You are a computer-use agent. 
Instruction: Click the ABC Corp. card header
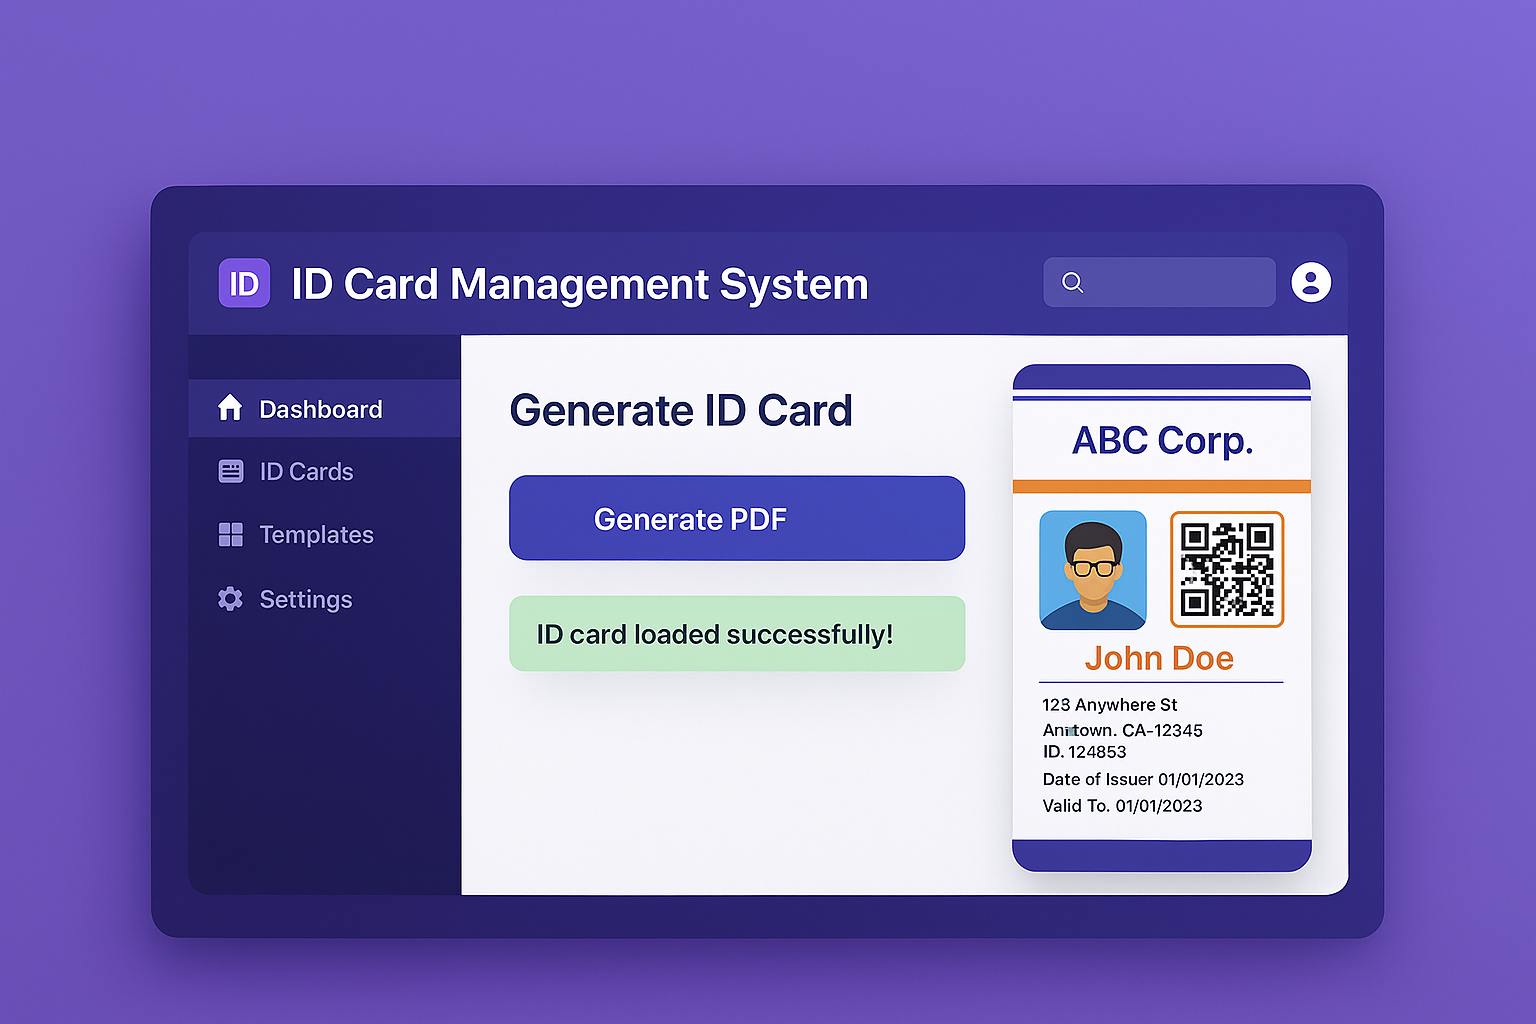[x=1161, y=440]
